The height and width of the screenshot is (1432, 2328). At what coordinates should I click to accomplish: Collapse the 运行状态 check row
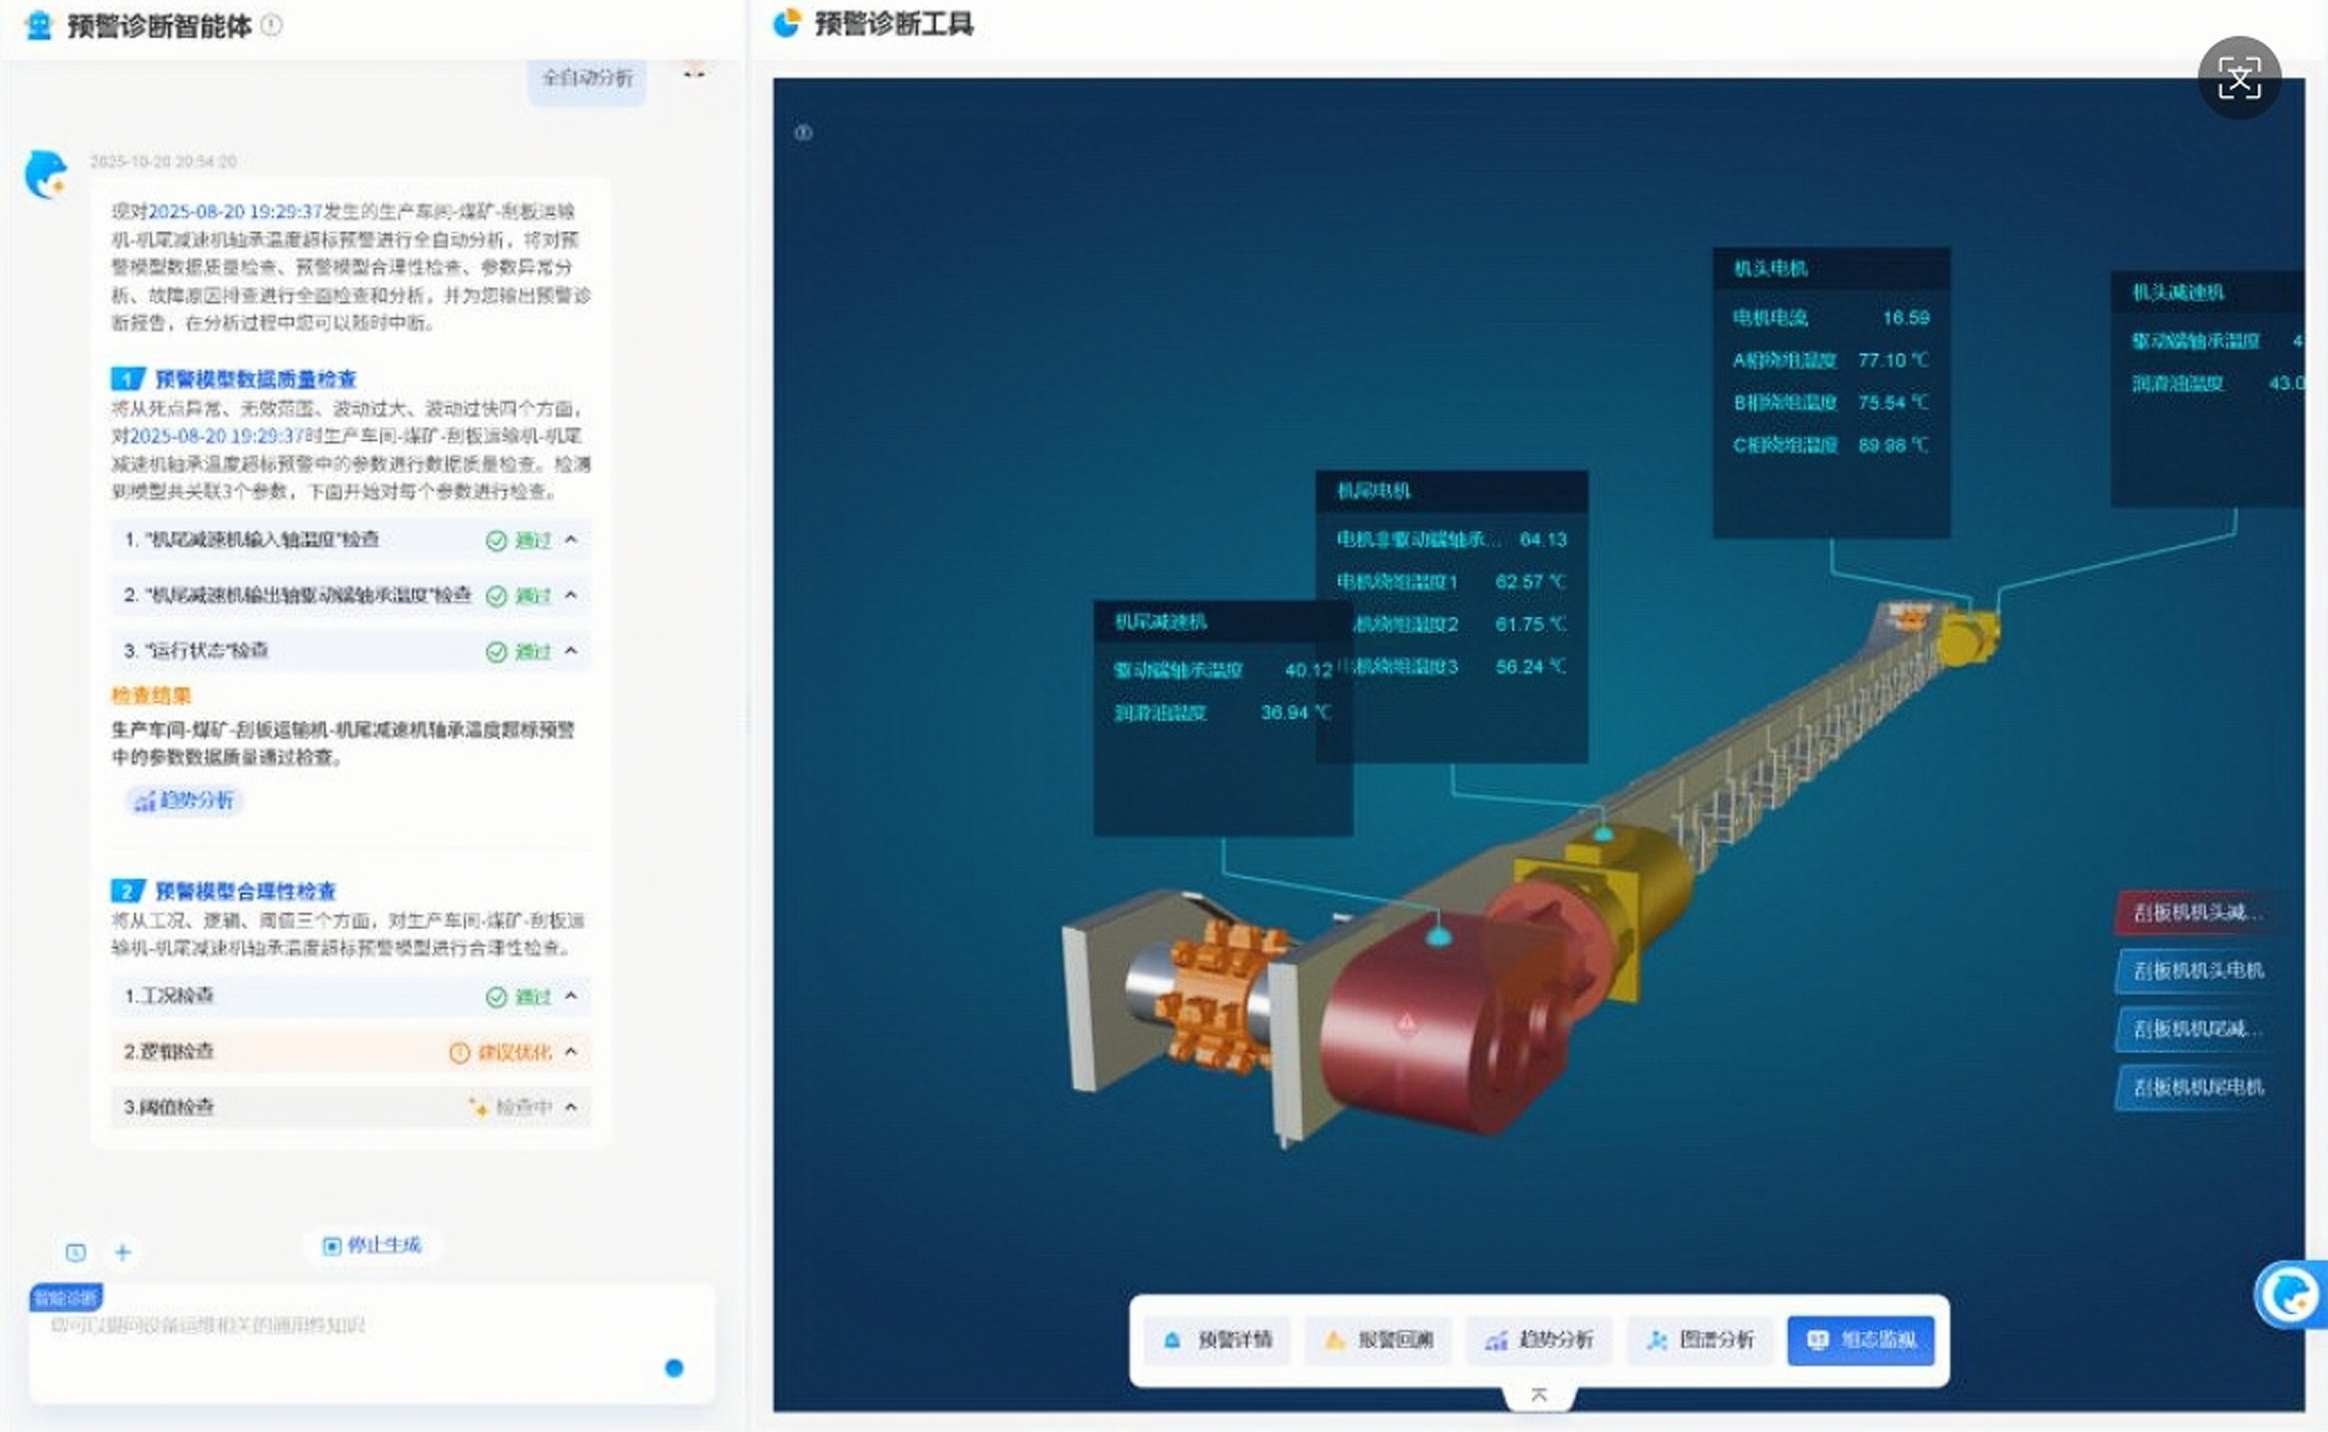coord(571,651)
